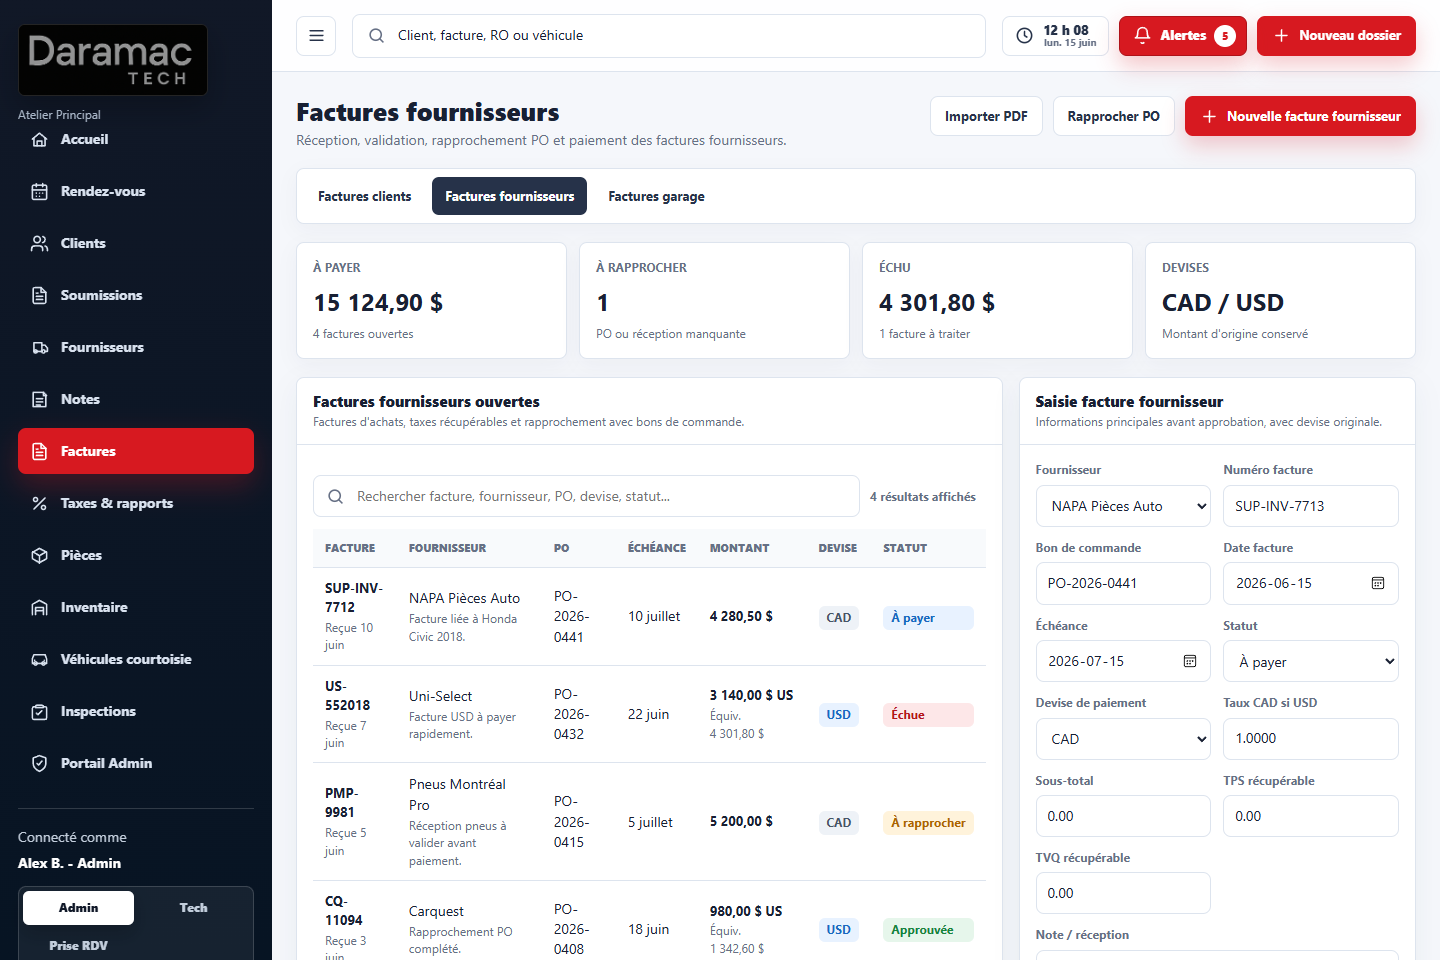
Task: Click the Accueil home icon
Action: 40,140
